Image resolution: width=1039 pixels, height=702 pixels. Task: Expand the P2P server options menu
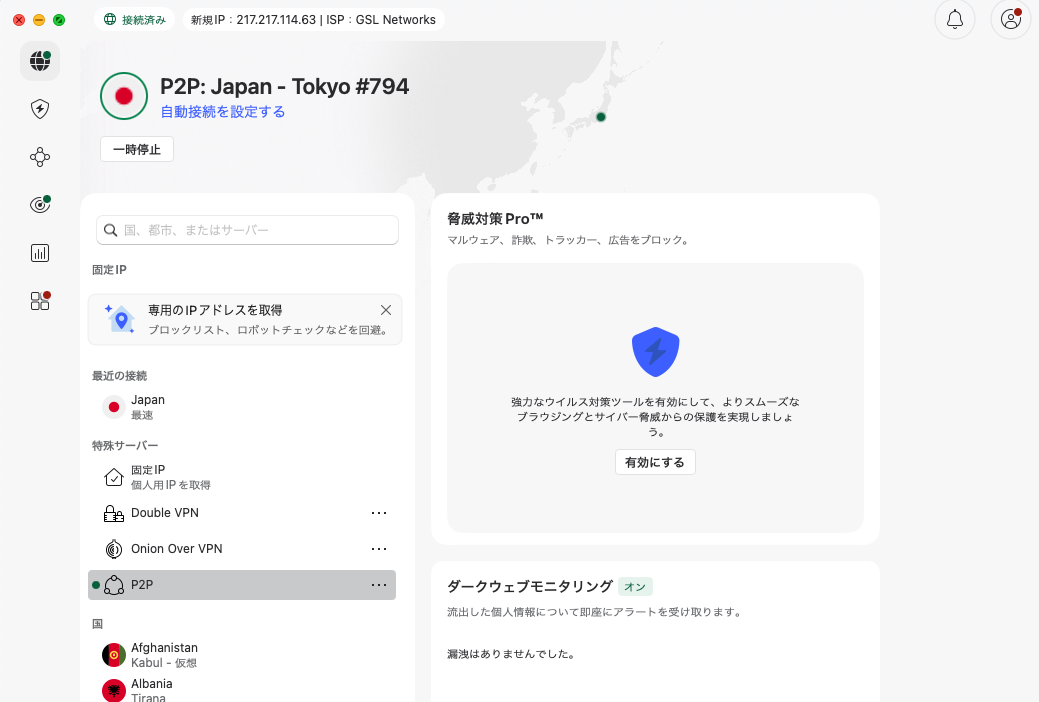tap(379, 585)
